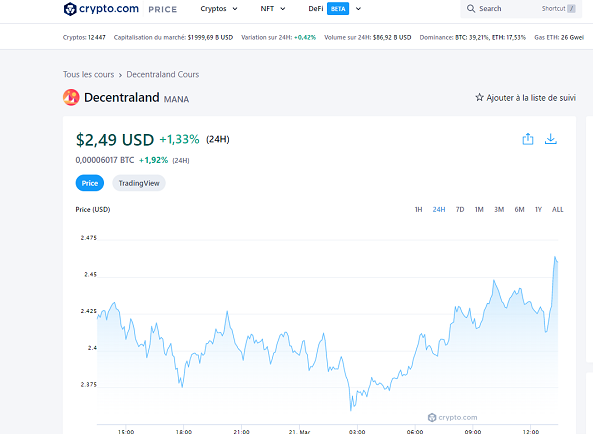Expand the Cryptos dropdown arrow
Screen dimensions: 593x434
[235, 9]
